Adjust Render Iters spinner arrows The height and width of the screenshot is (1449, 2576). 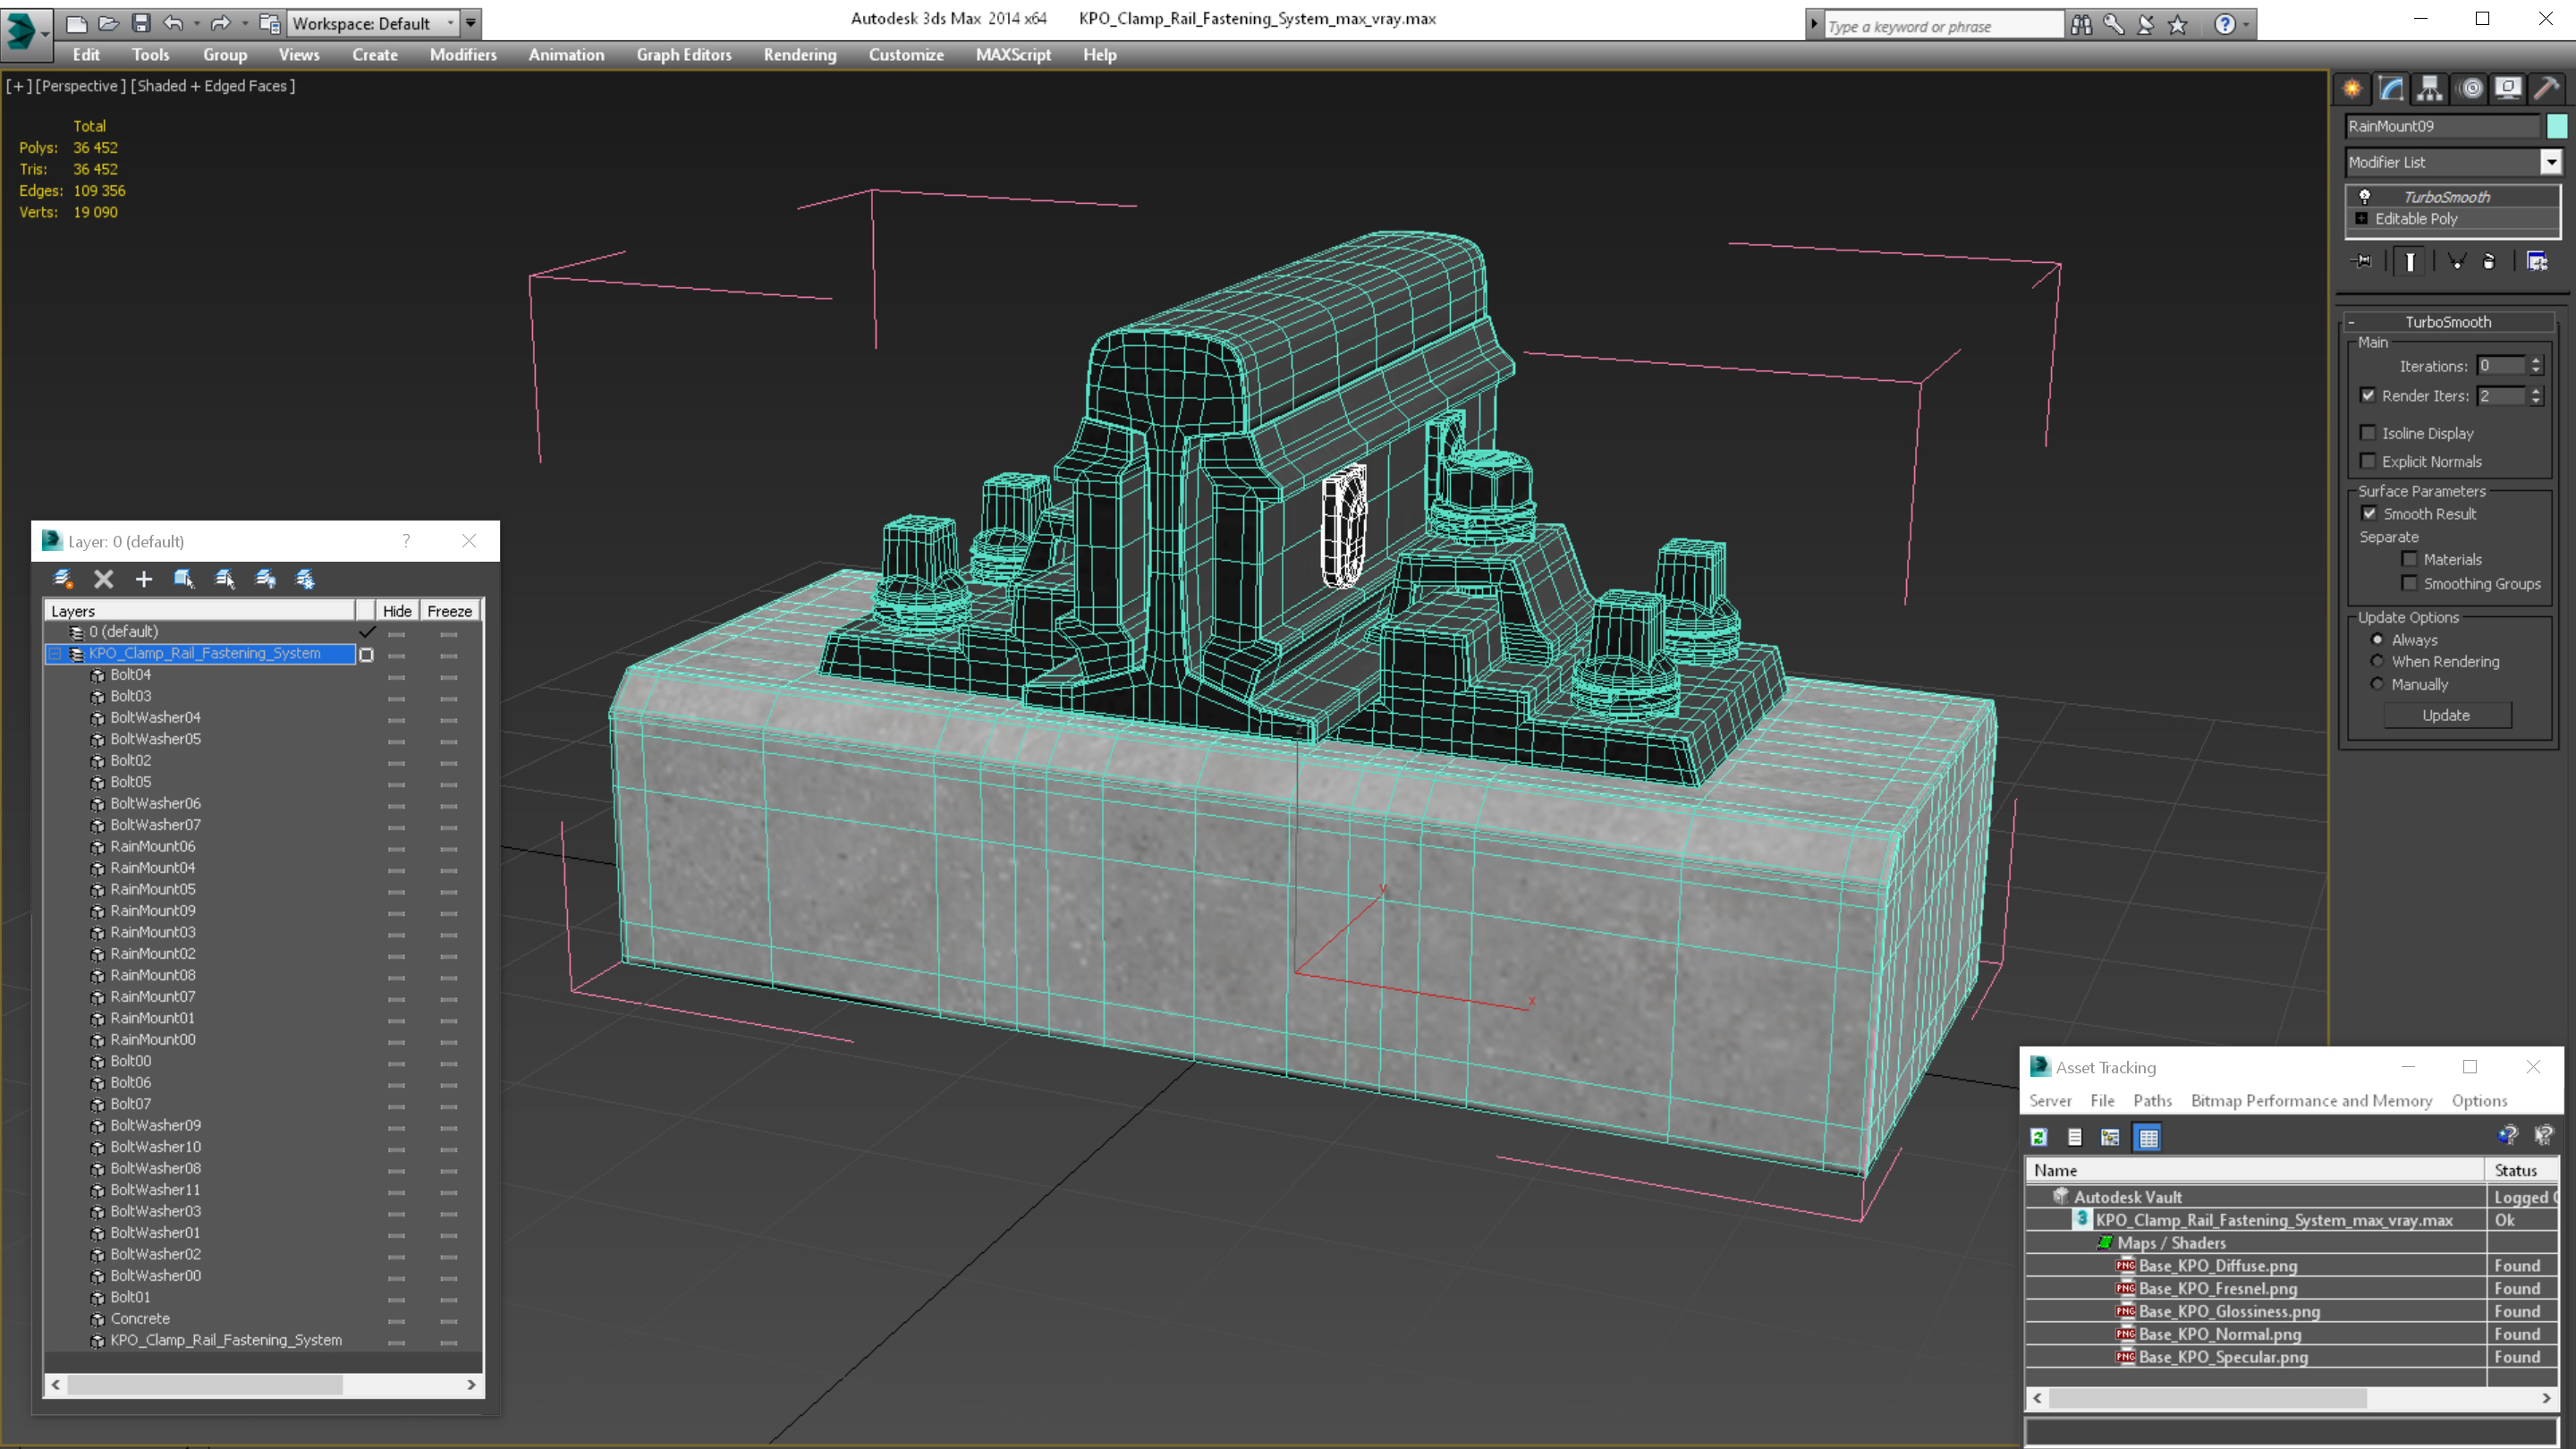coord(2535,395)
